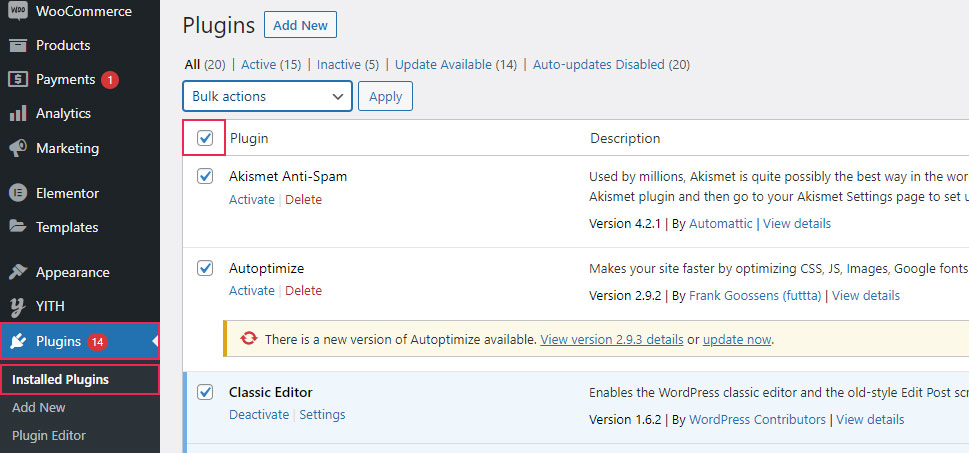The height and width of the screenshot is (453, 969).
Task: Click the Marketing megaphone icon
Action: tap(19, 148)
